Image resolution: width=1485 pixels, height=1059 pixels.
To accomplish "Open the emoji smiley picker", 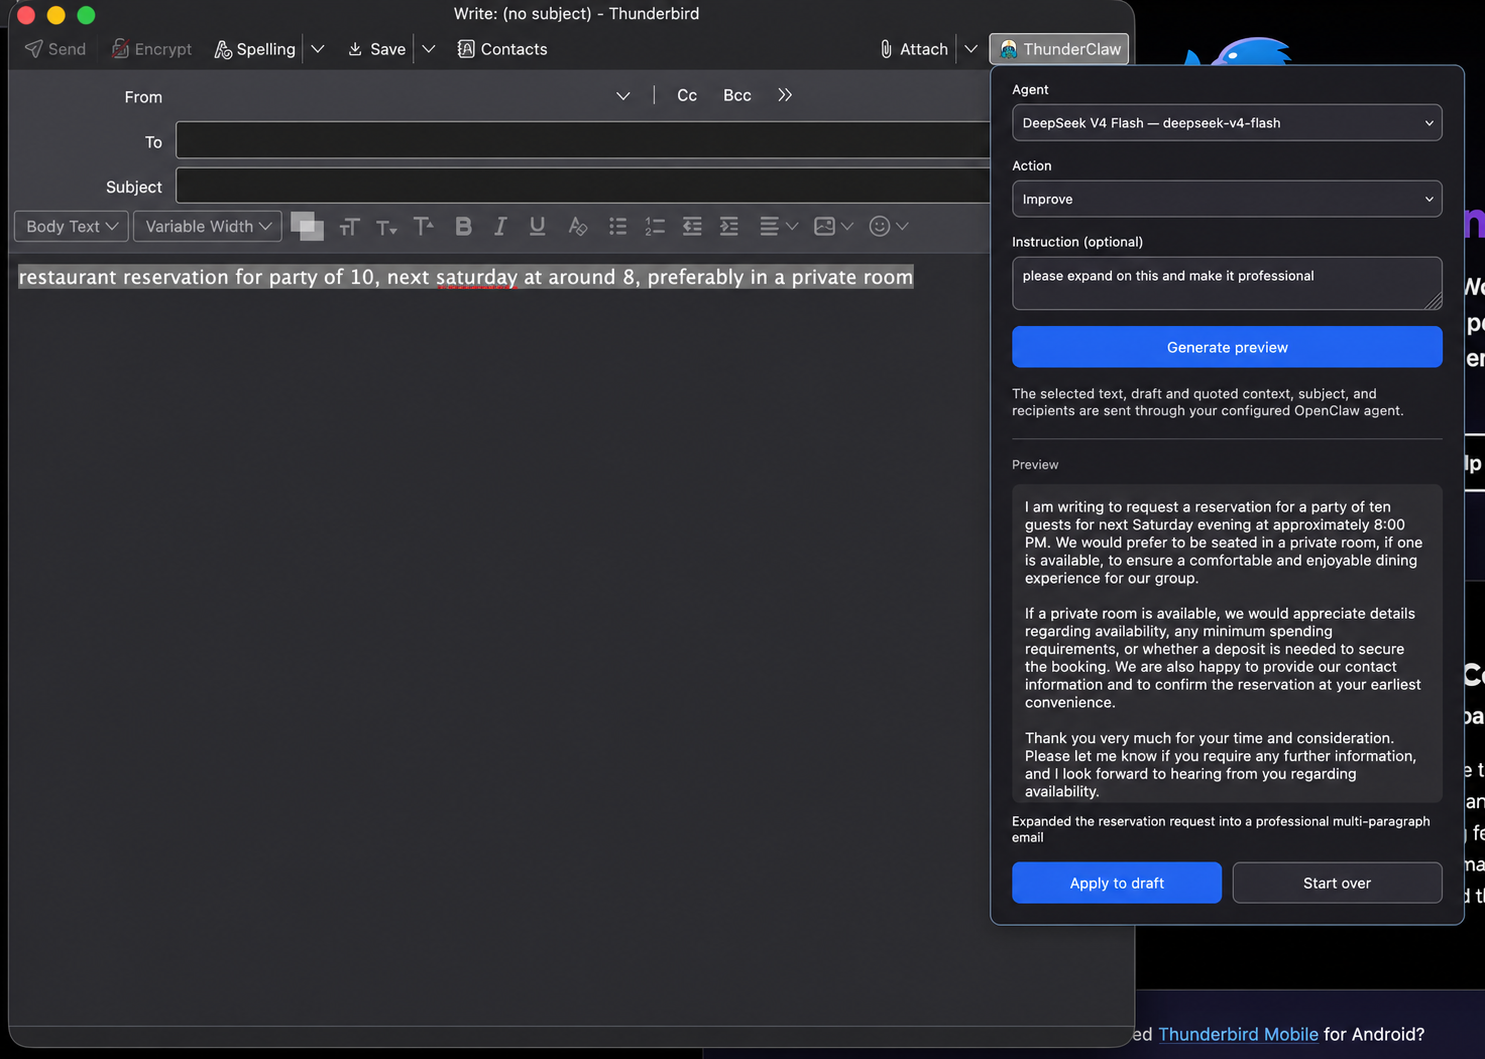I will point(888,227).
